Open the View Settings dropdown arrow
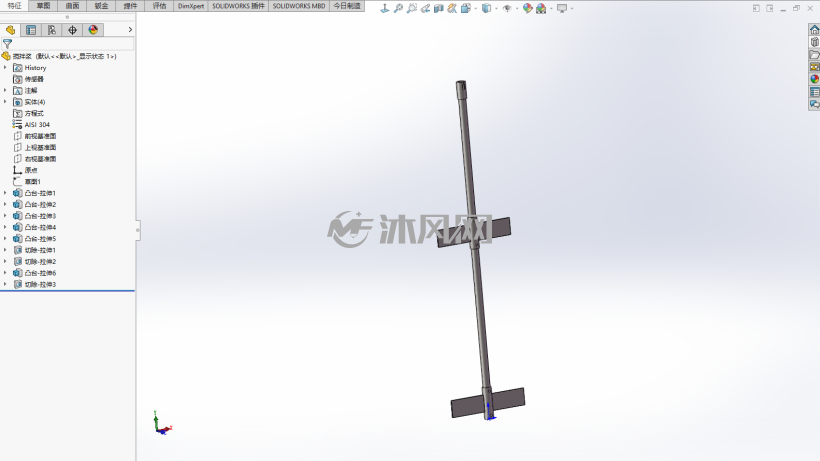 pyautogui.click(x=572, y=8)
